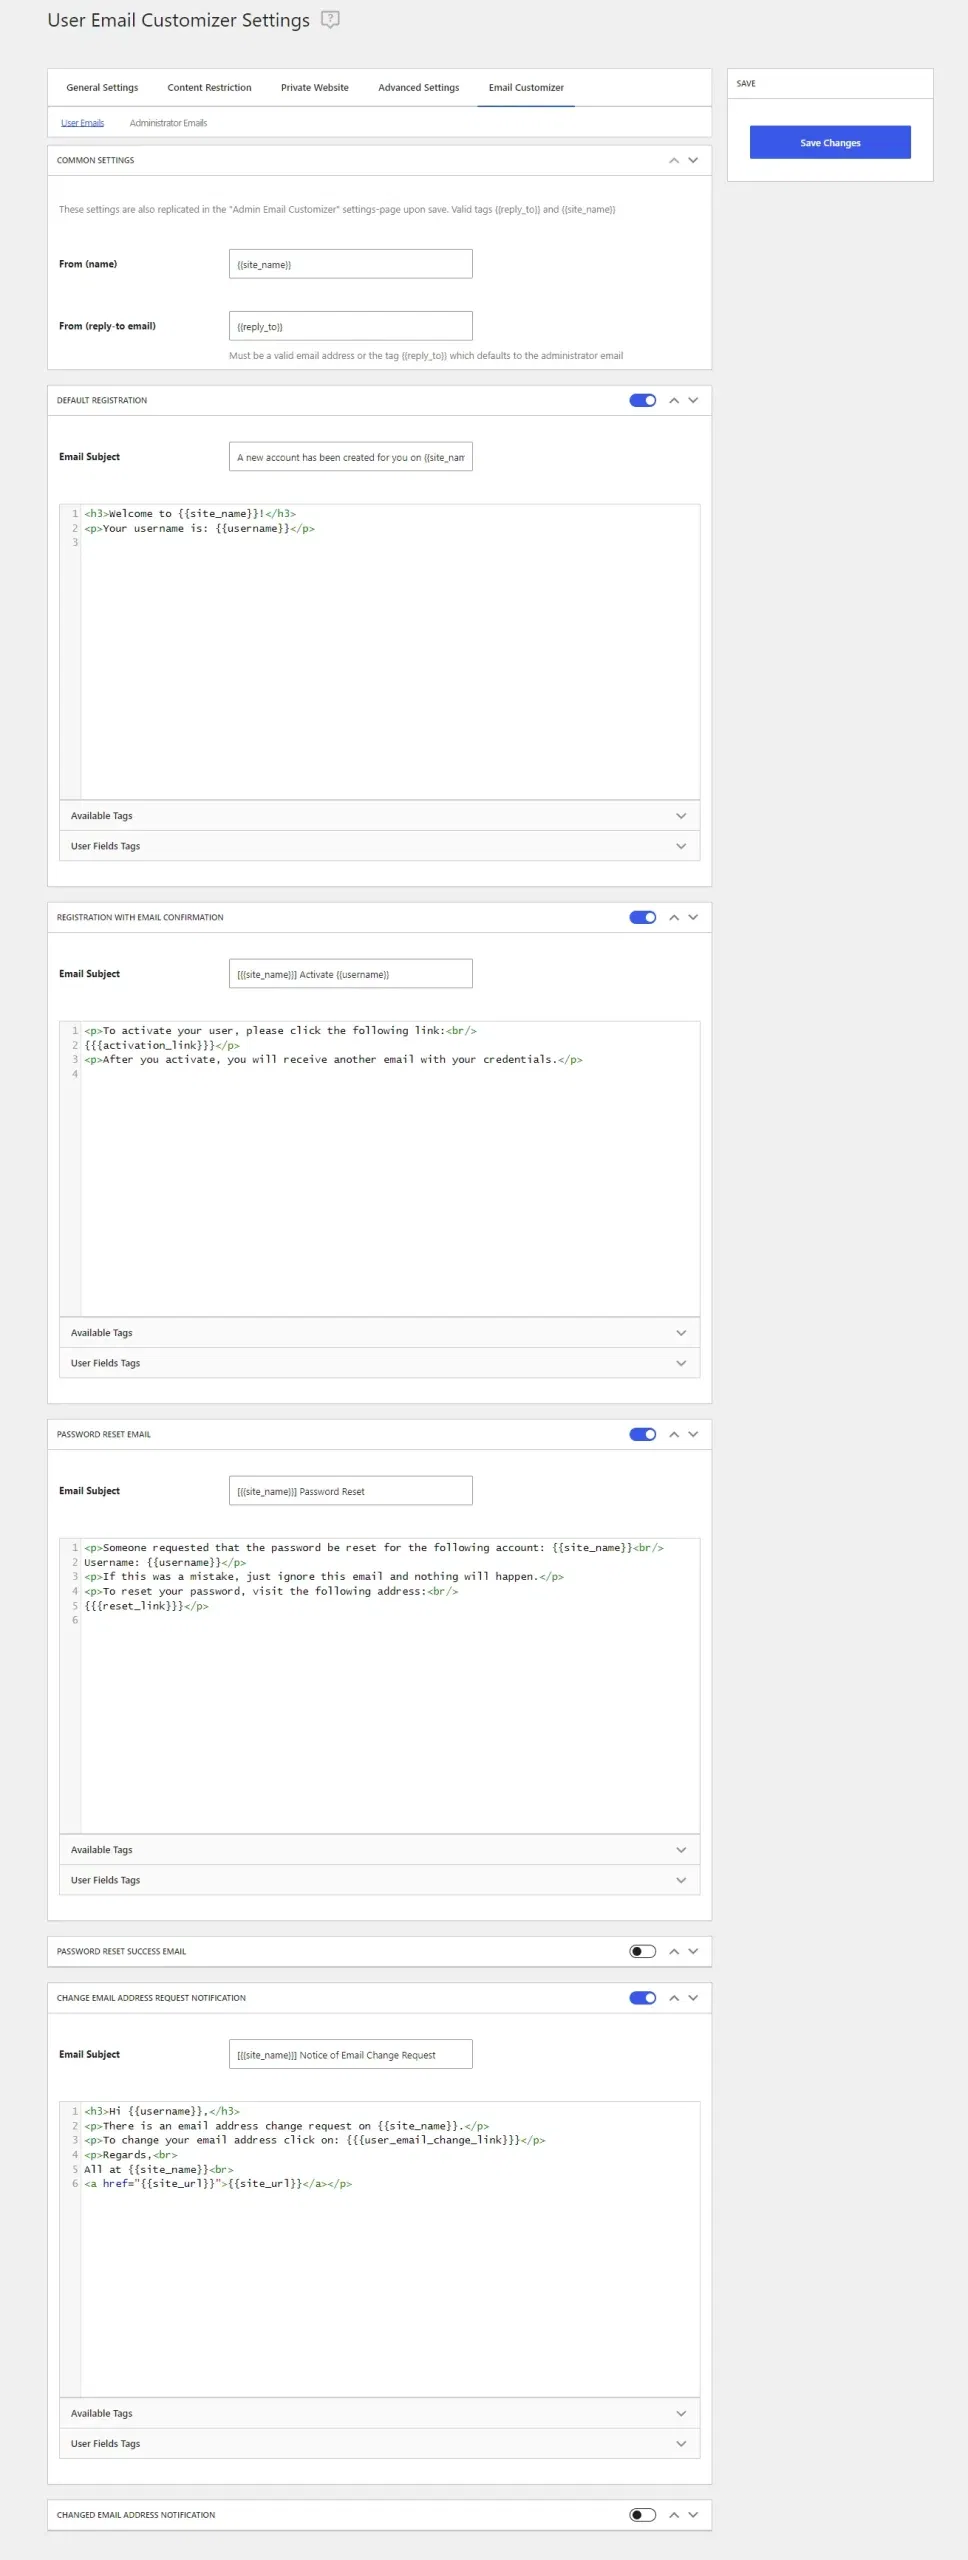Viewport: 968px width, 2560px height.
Task: Expand User Fields Tags under Email Confirmation
Action: (379, 1363)
